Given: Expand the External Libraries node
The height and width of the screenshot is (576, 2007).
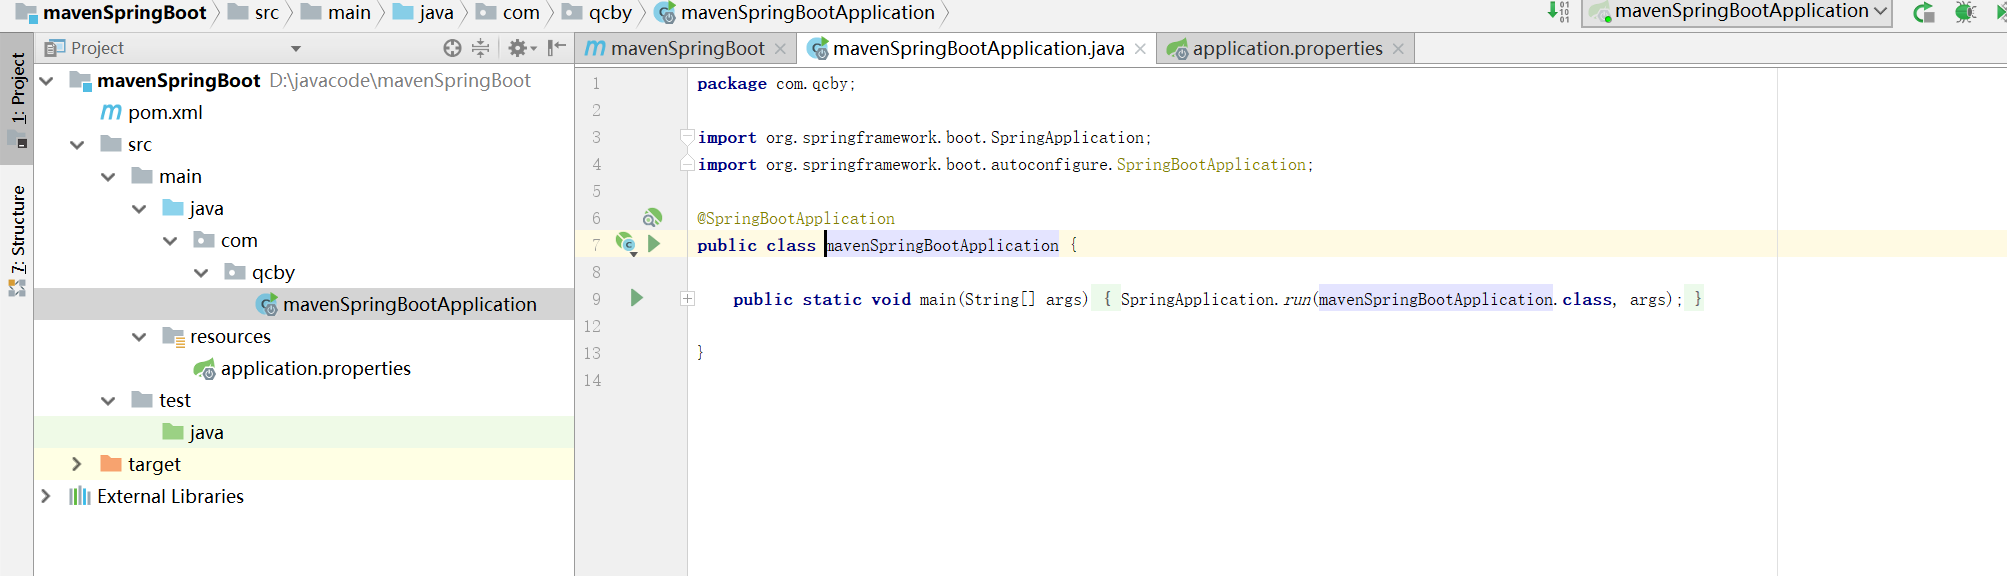Looking at the screenshot, I should point(46,496).
